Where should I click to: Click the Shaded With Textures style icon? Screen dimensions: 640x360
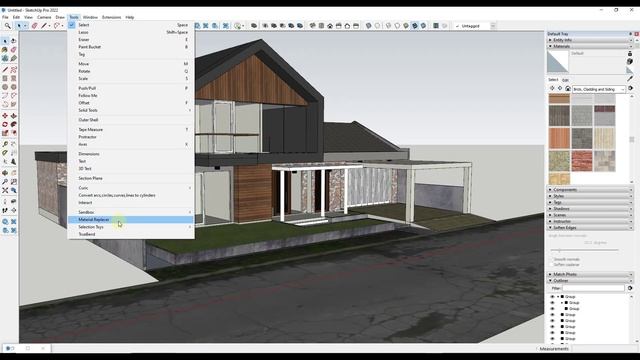[415, 26]
